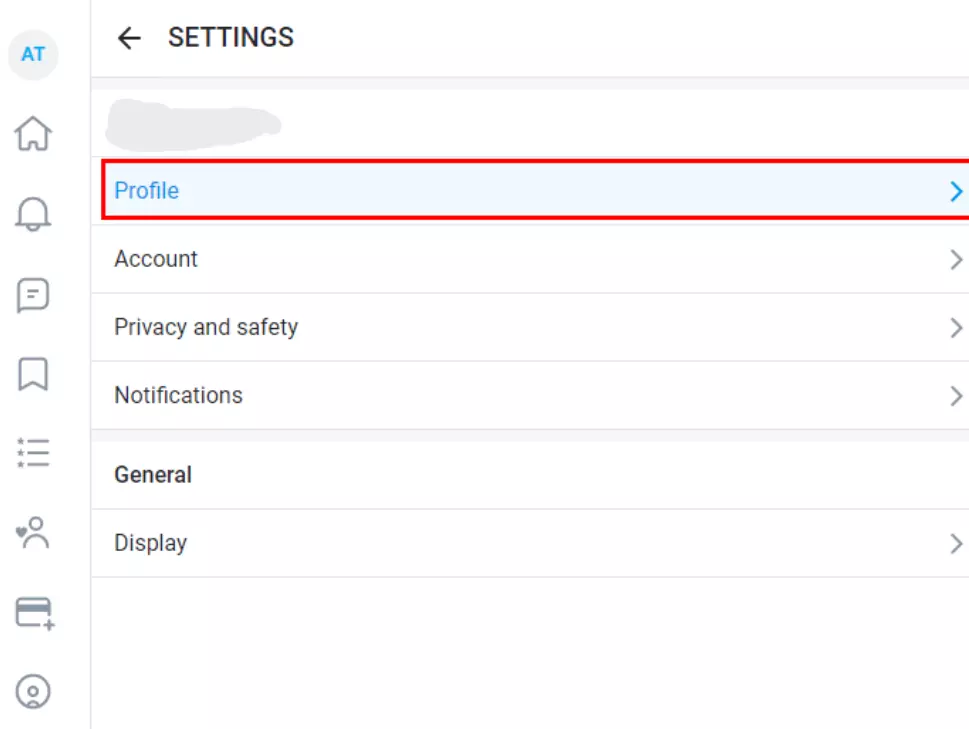Viewport: 969px width, 729px height.
Task: Open the Lists icon in sidebar
Action: [x=33, y=453]
